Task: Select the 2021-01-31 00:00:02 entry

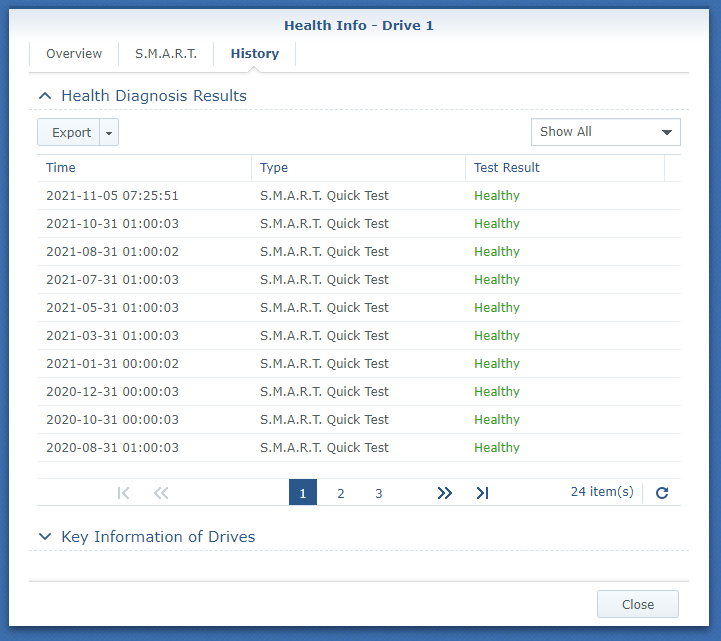Action: tap(359, 364)
